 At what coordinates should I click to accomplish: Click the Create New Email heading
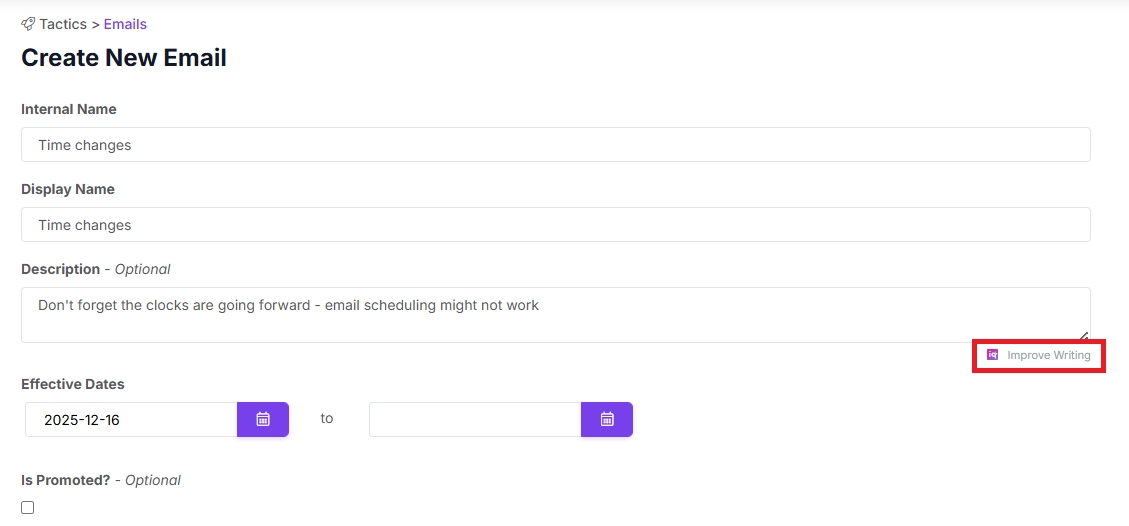pyautogui.click(x=124, y=58)
